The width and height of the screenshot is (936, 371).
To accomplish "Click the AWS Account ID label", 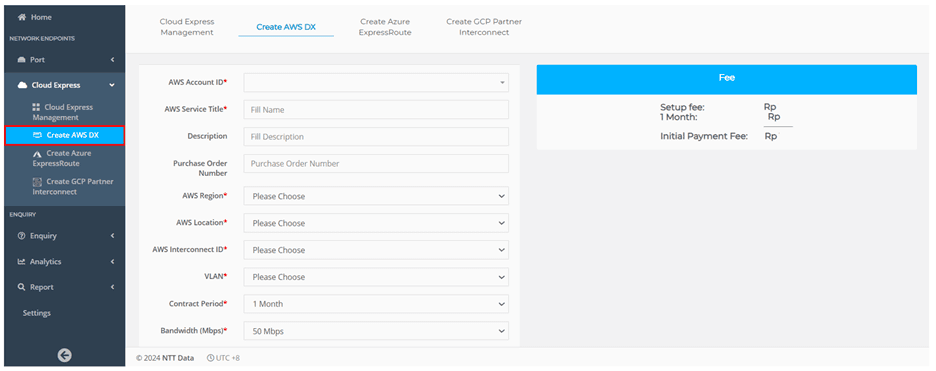I will tap(198, 82).
